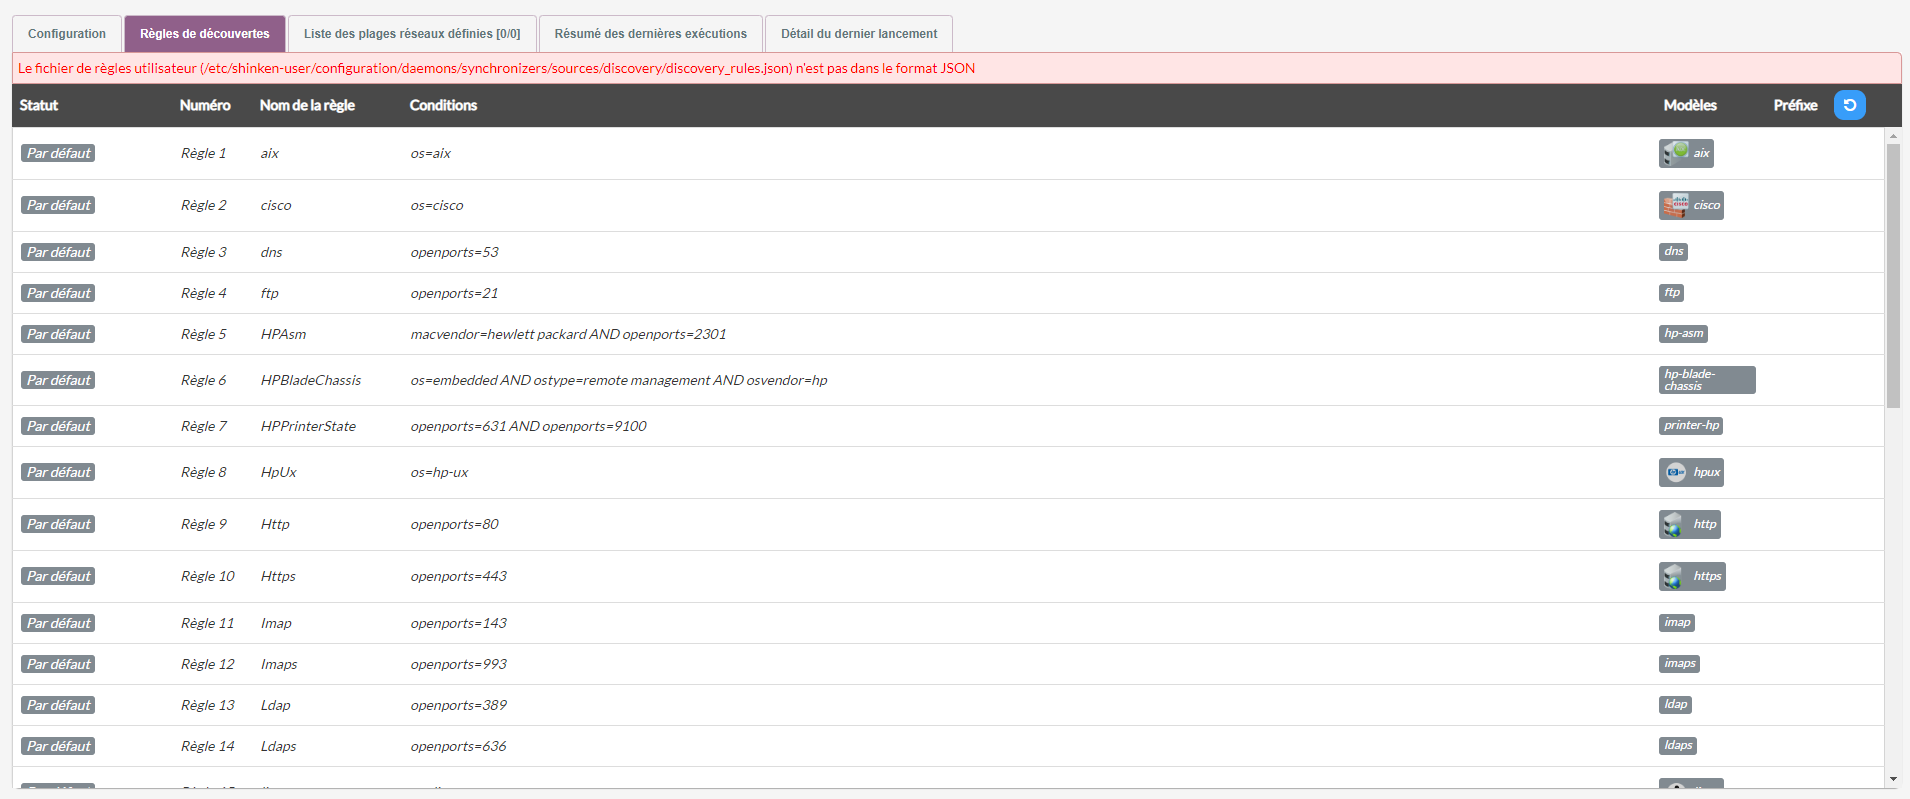Click the scrollbar up arrow
Screen dimensions: 1910x799
(x=1892, y=135)
